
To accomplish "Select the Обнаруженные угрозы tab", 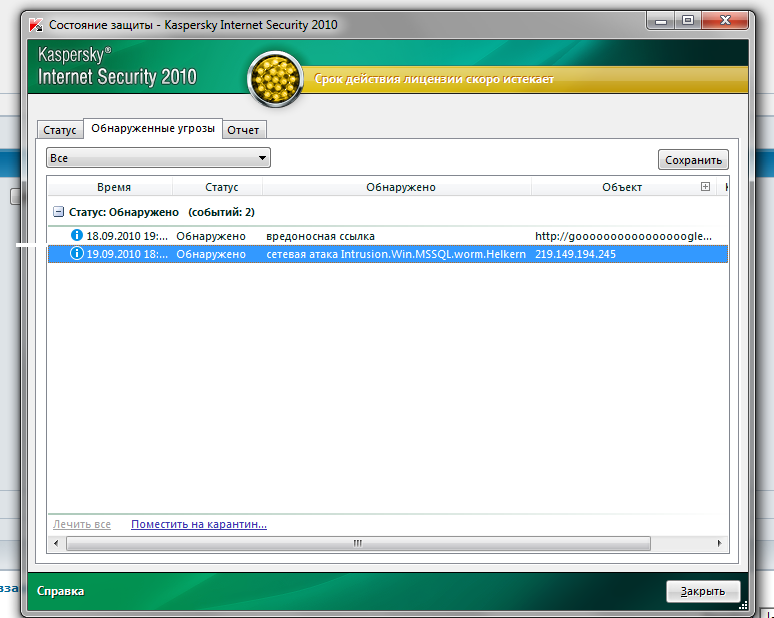I will [153, 128].
